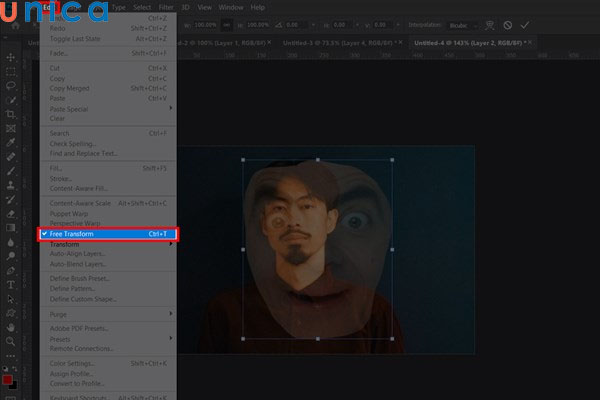
Task: Commit the transform with the checkmark icon
Action: 525,25
